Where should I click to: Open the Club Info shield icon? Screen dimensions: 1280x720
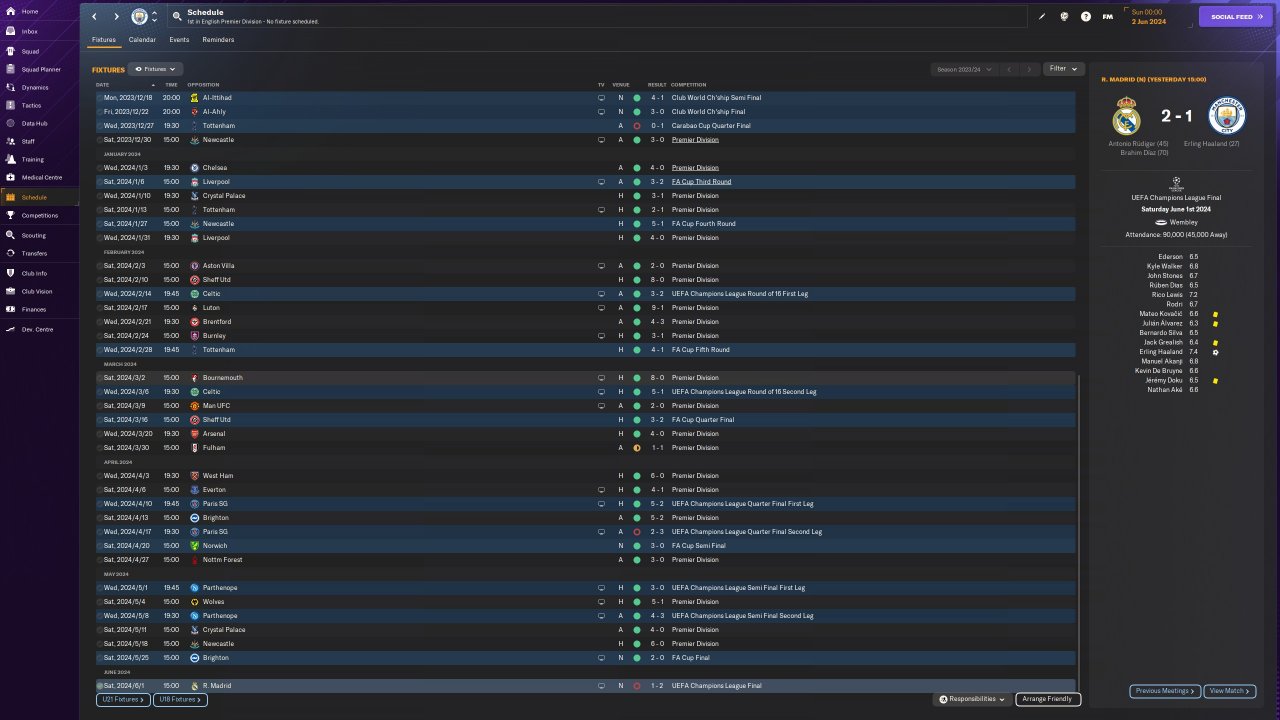(10, 273)
